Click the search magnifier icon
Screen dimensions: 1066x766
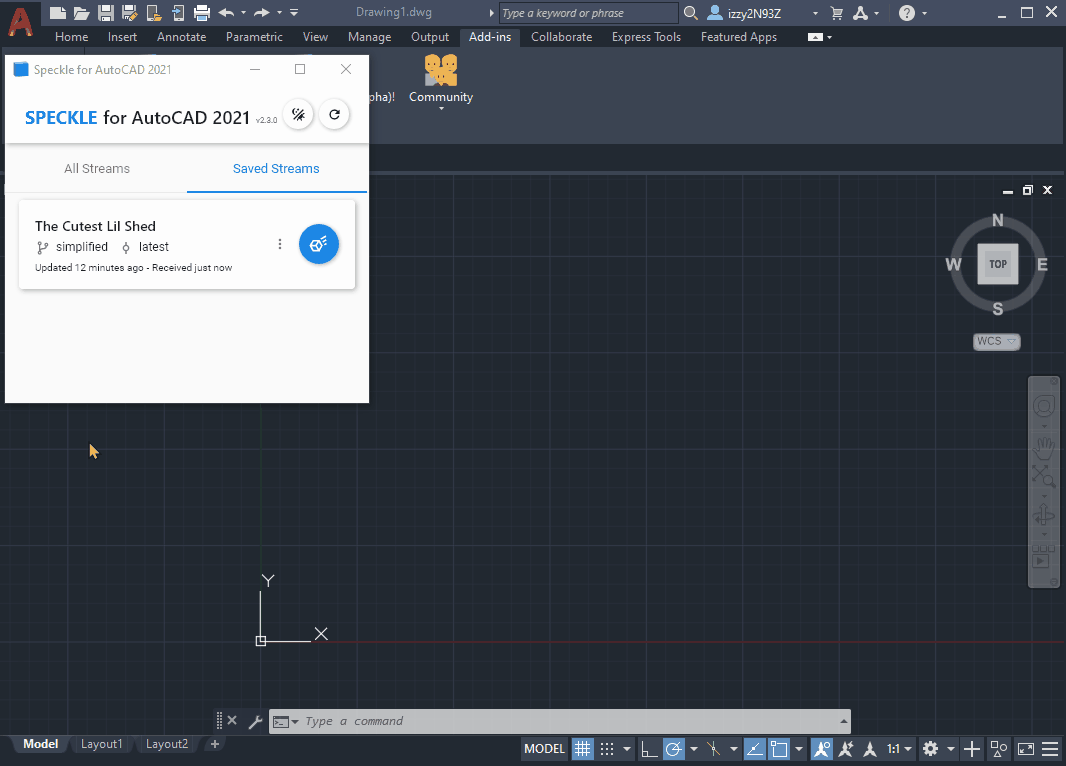point(690,12)
